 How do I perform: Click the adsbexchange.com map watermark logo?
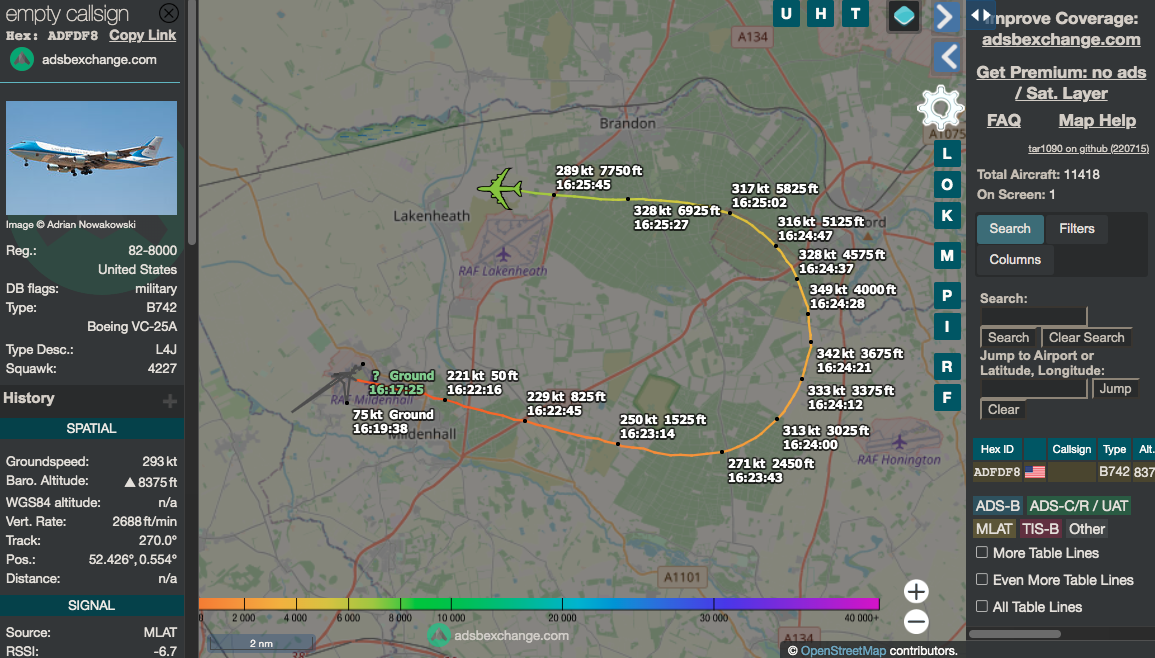[440, 635]
